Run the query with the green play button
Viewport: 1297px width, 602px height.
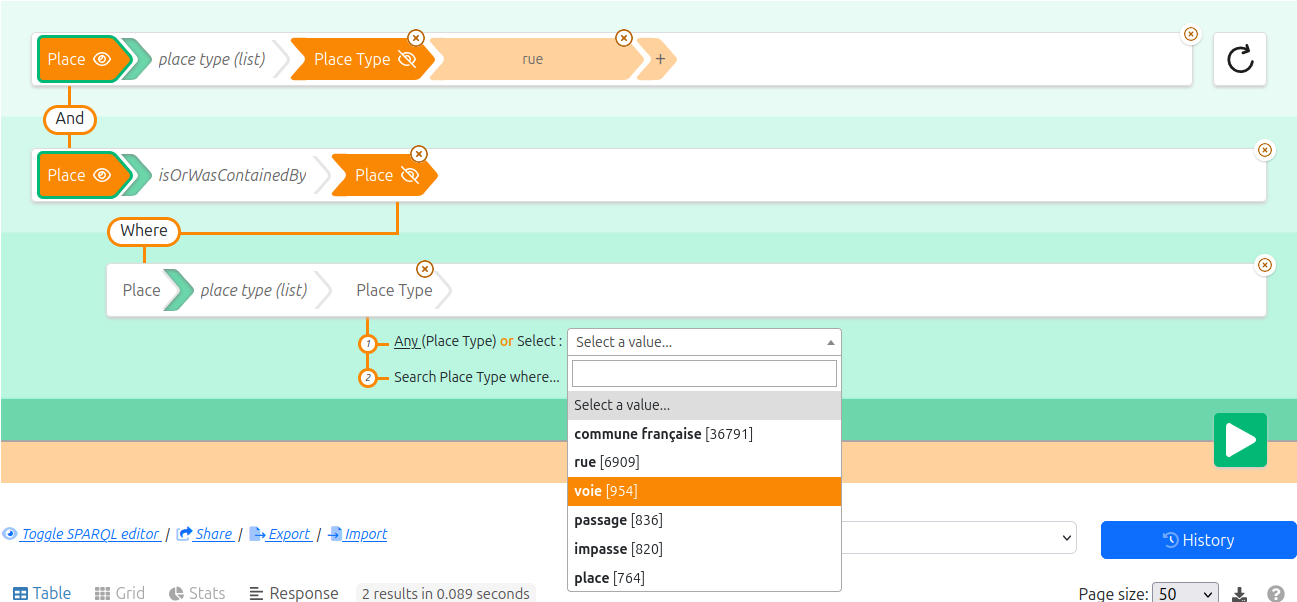tap(1240, 440)
